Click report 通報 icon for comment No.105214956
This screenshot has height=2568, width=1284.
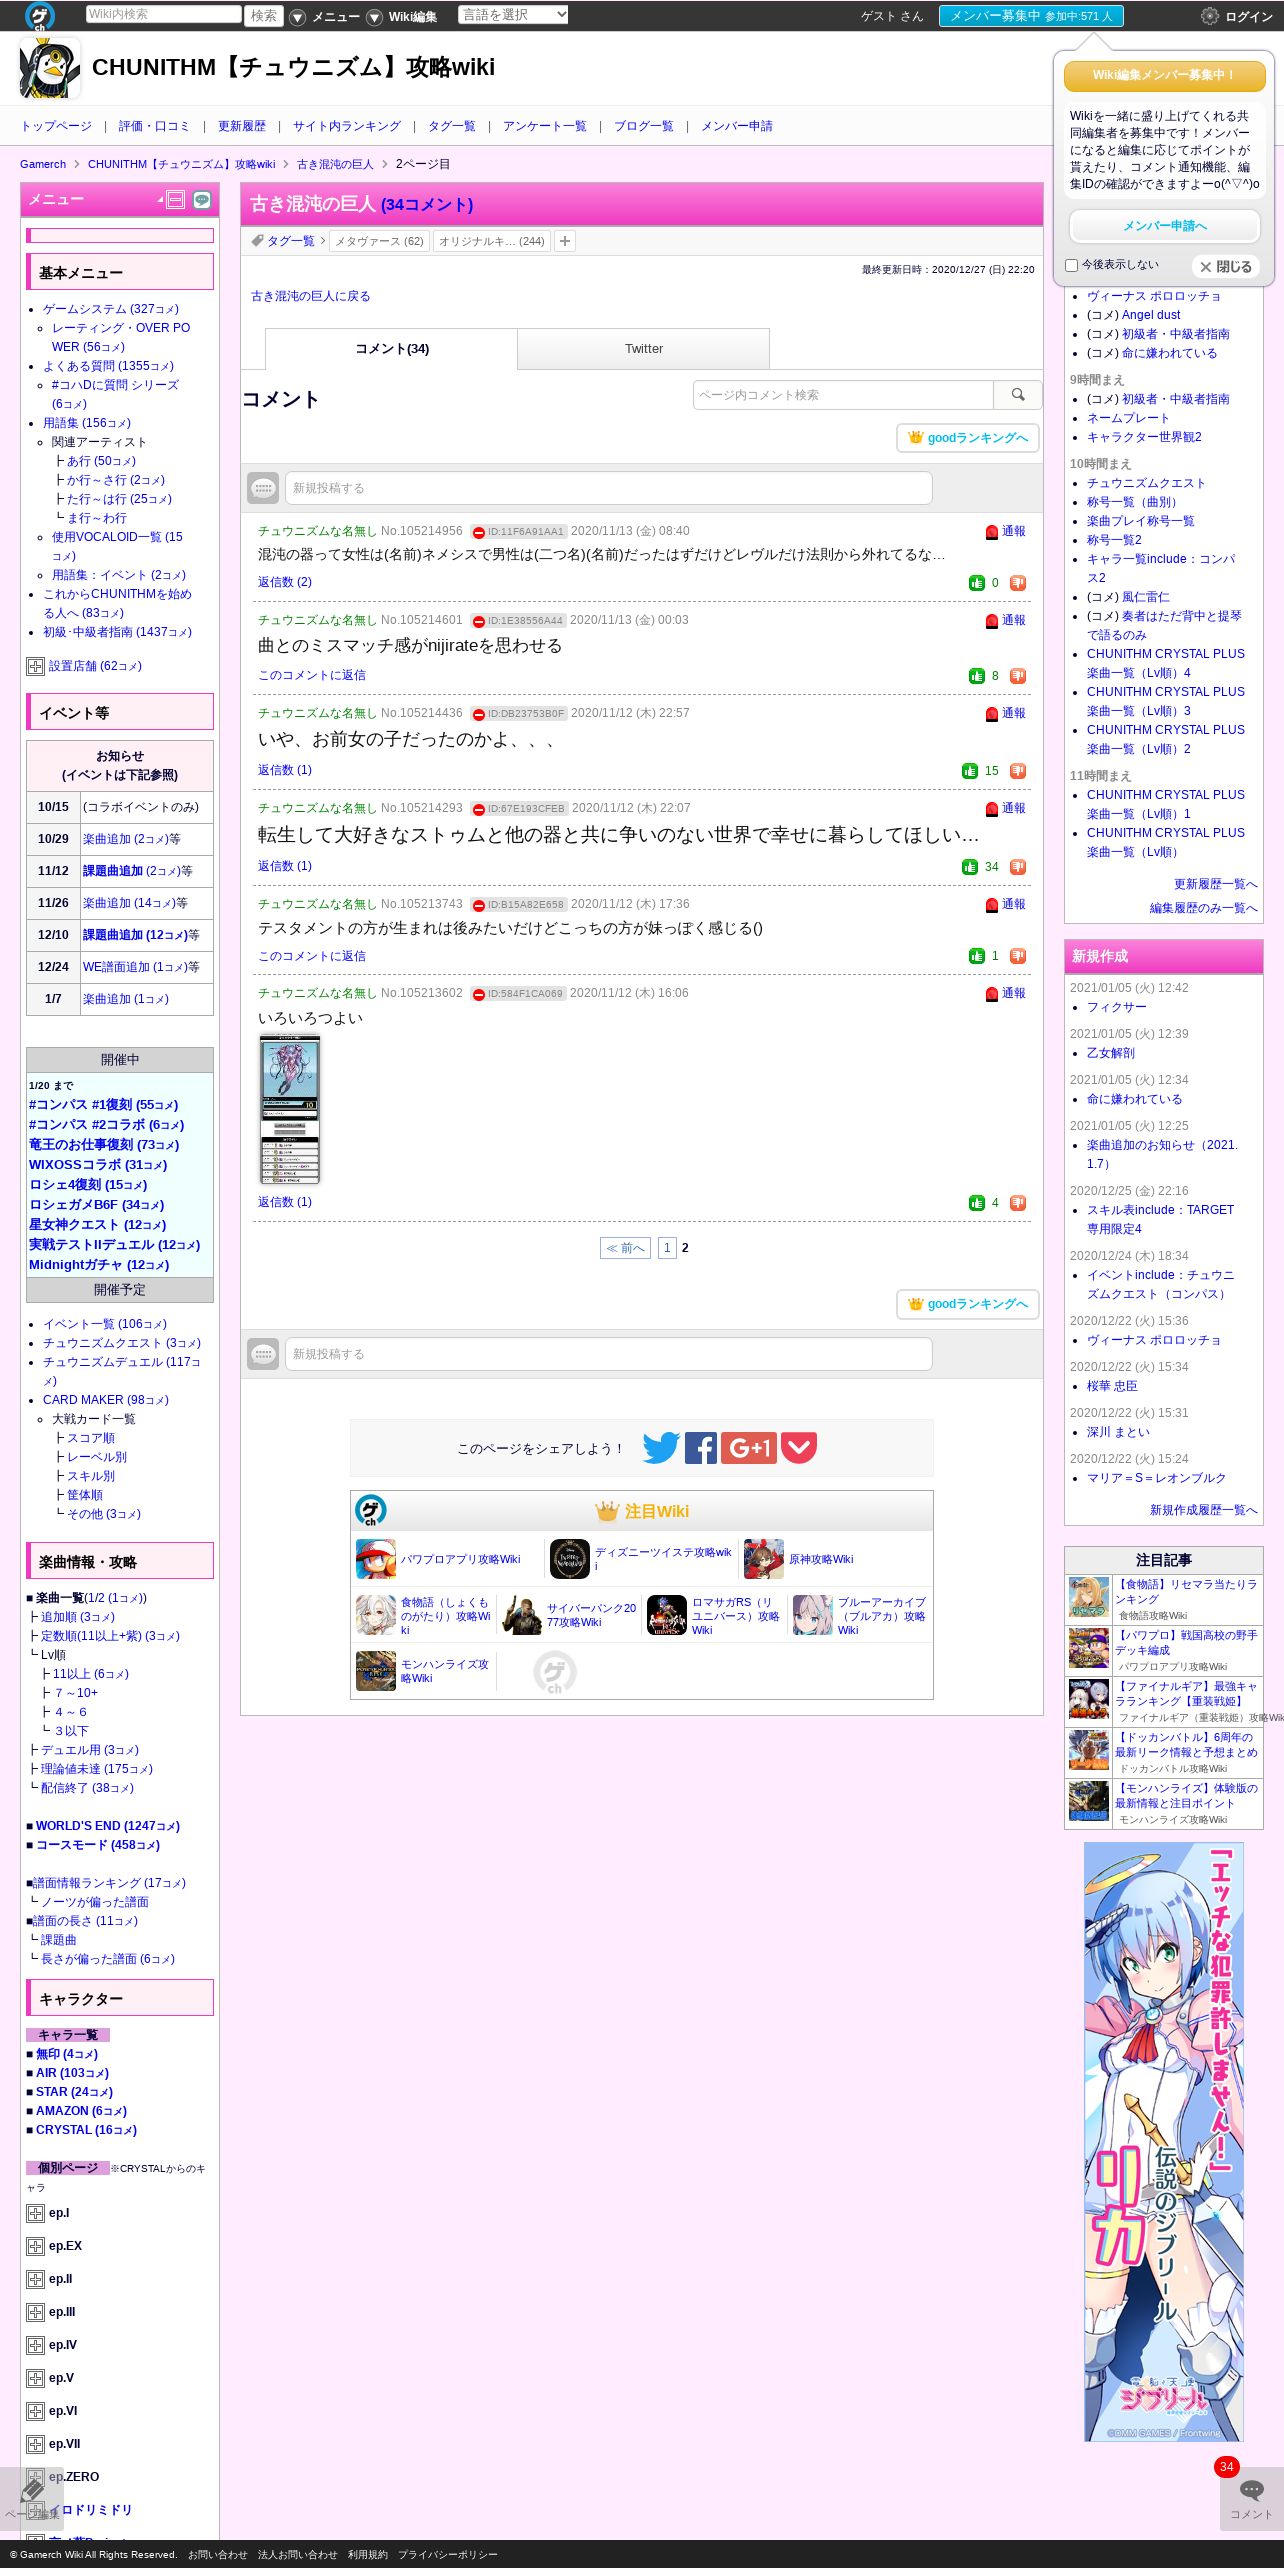click(x=992, y=532)
